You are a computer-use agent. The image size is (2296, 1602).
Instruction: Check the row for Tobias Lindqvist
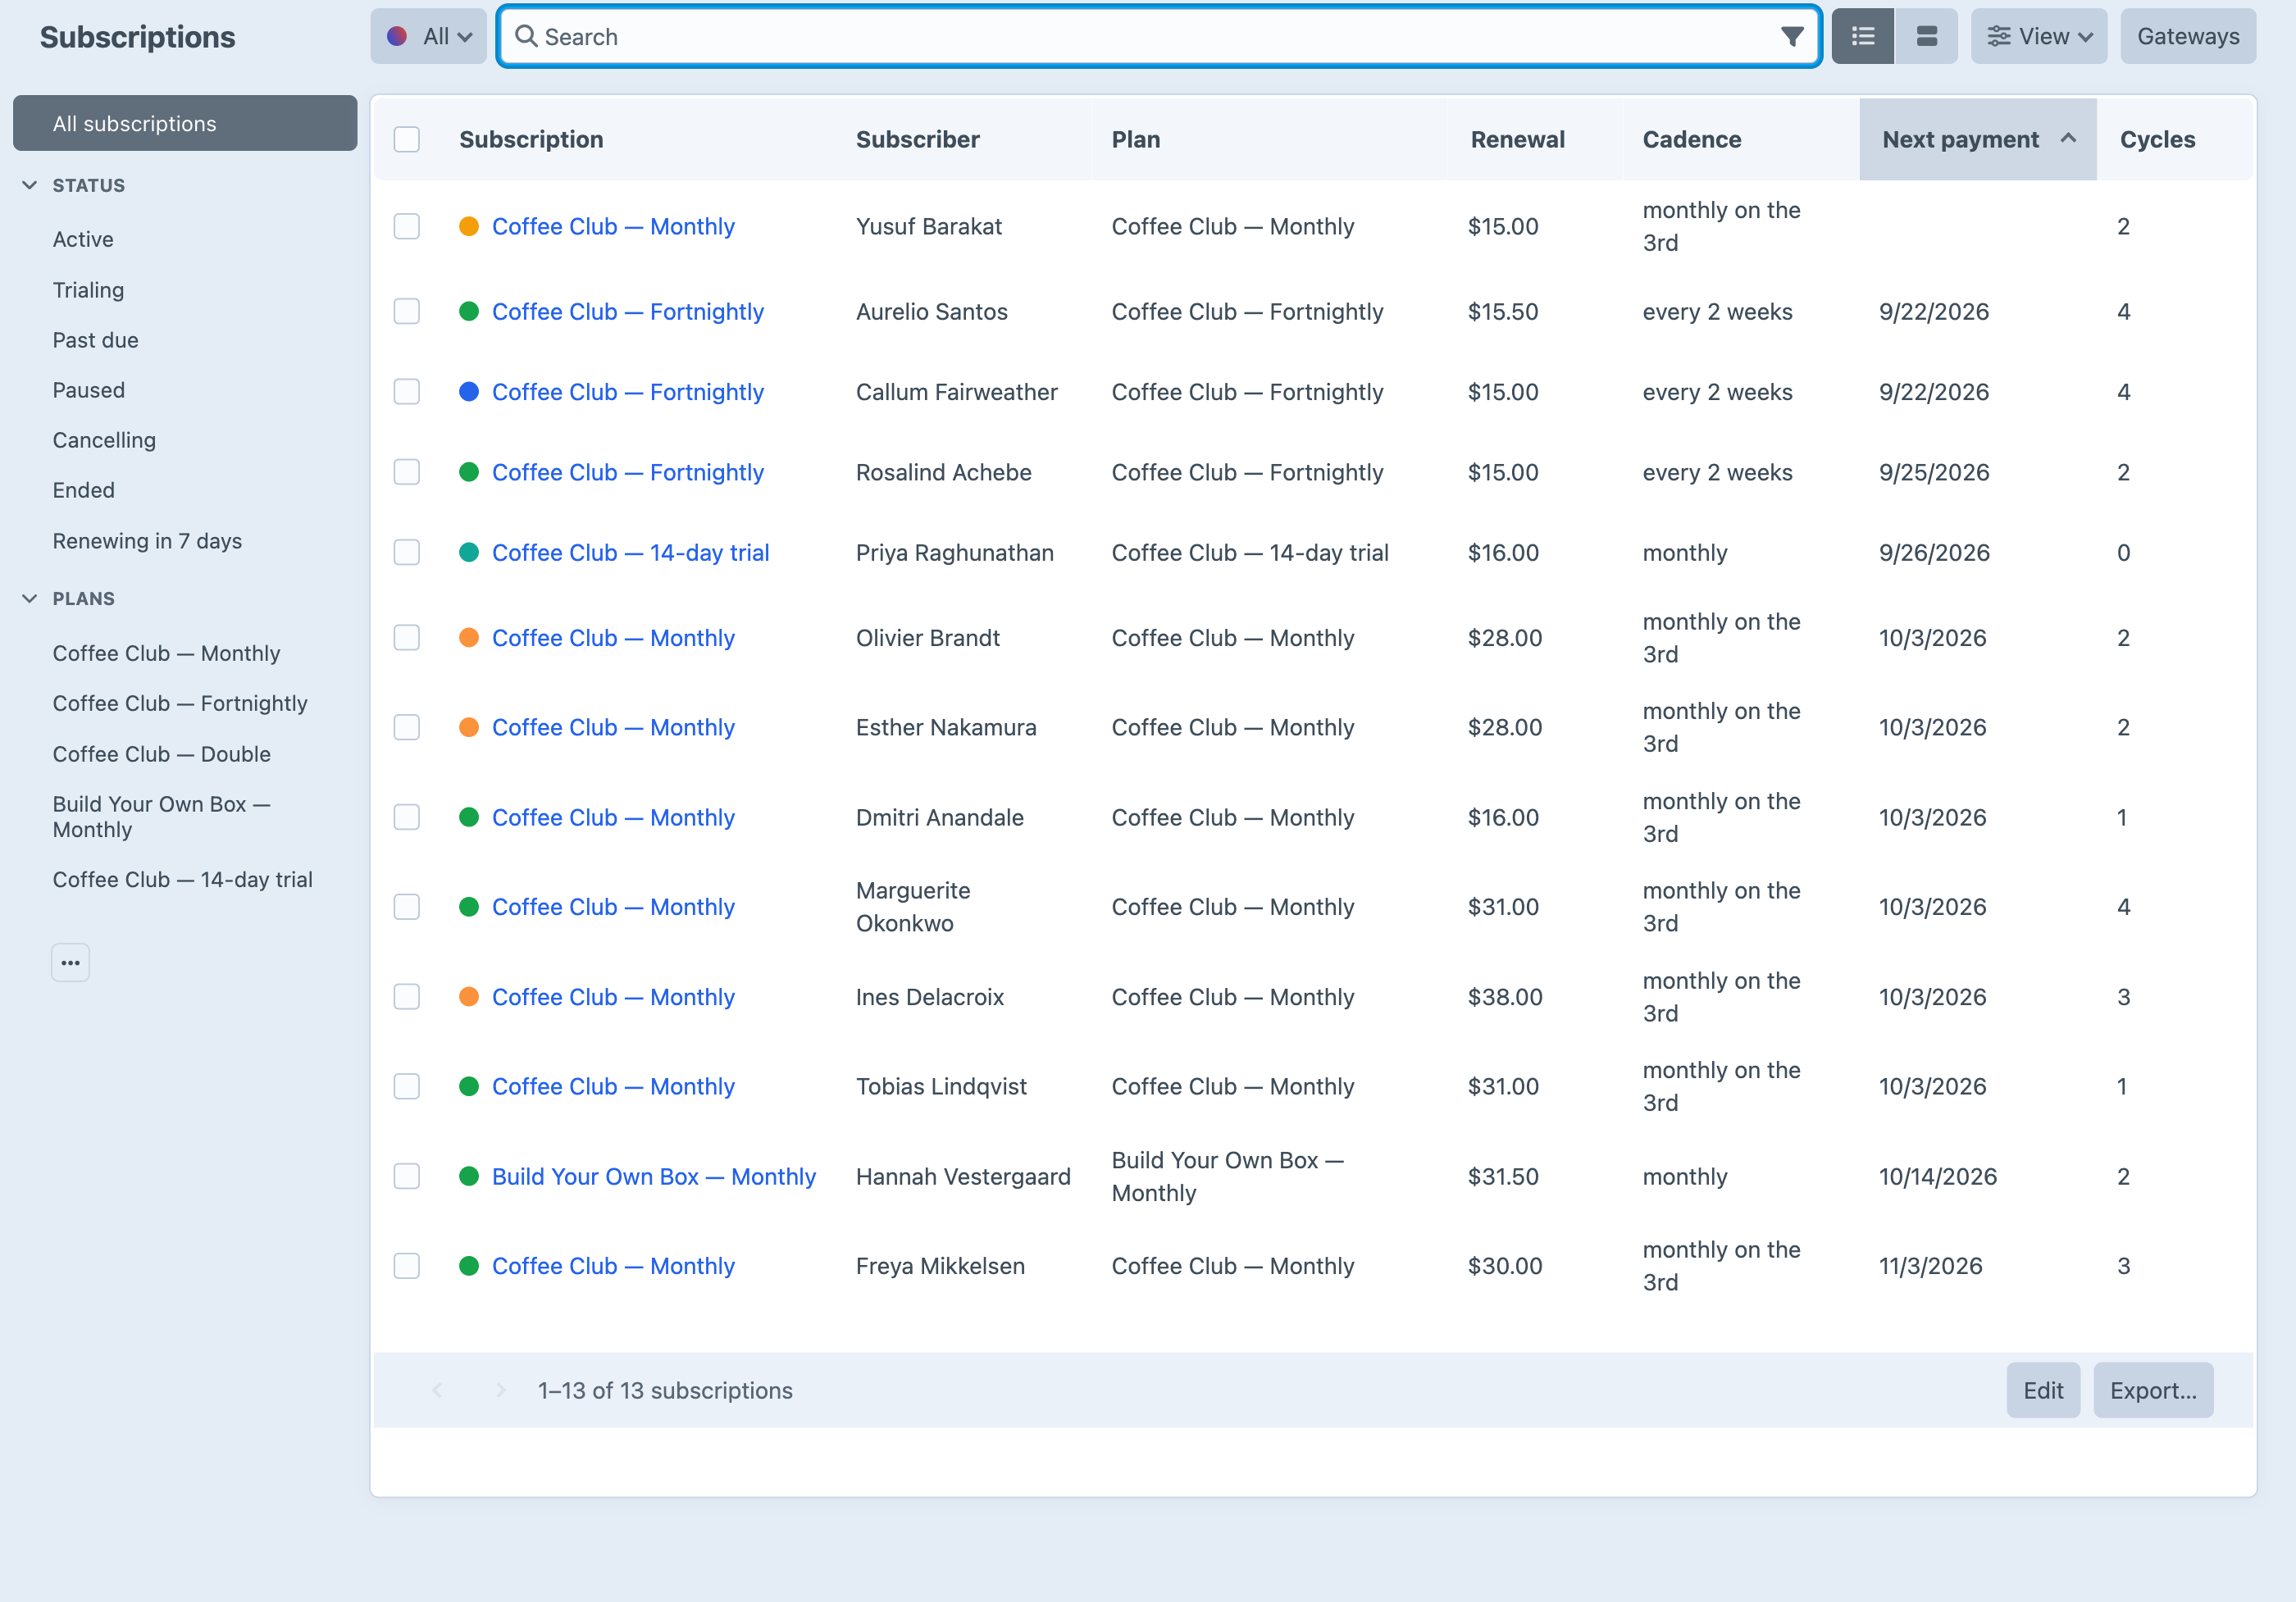pyautogui.click(x=407, y=1086)
